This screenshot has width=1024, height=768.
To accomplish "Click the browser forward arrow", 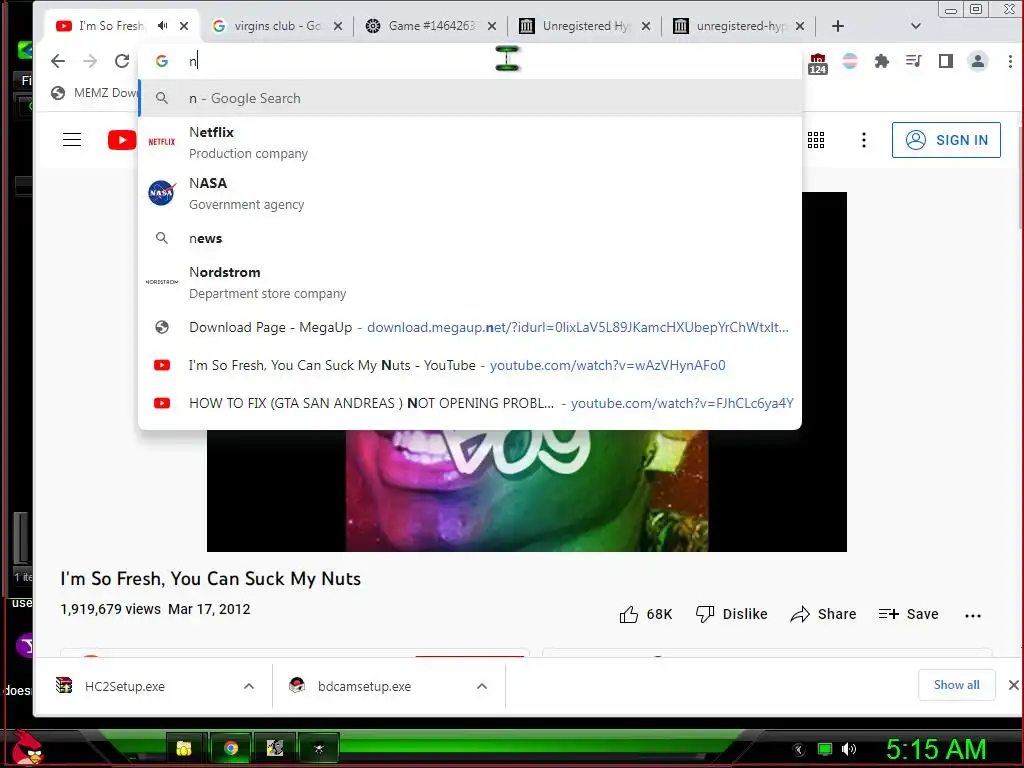I will pos(90,61).
